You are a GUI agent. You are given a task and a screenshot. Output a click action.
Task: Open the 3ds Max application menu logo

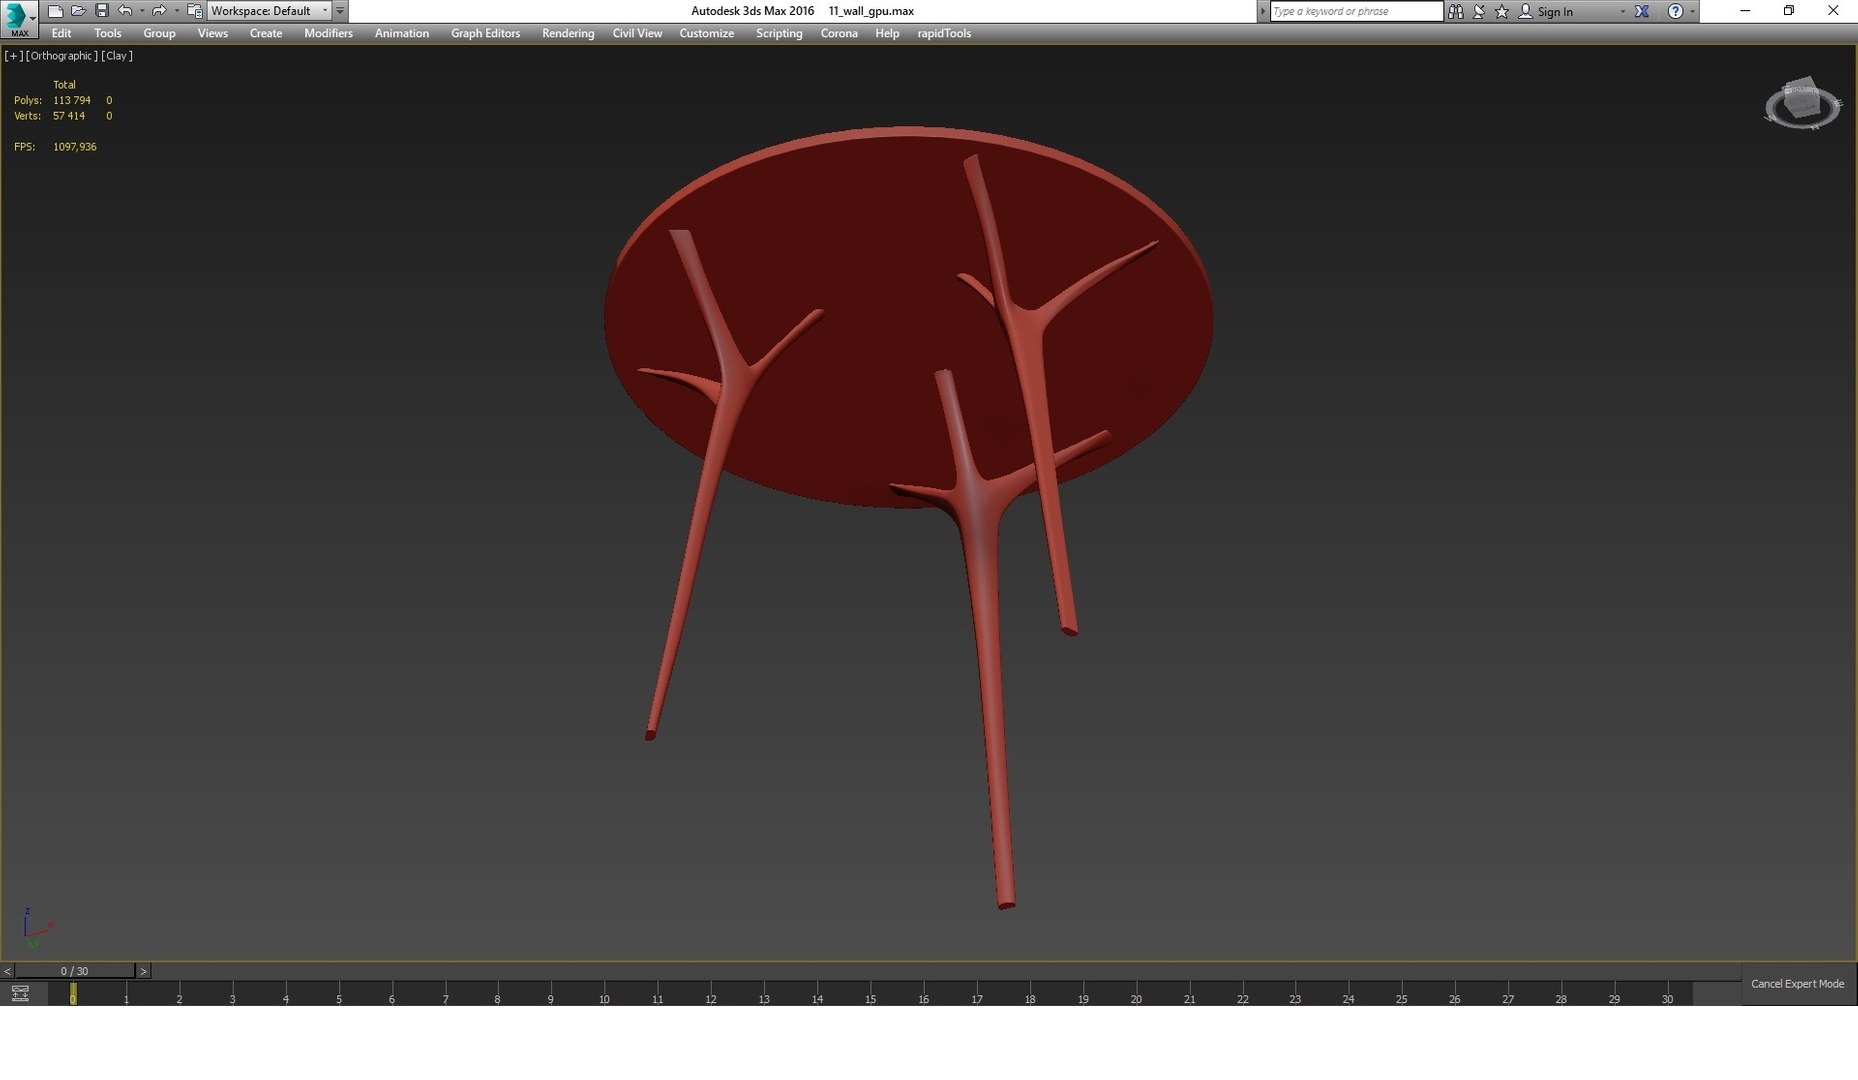[x=18, y=19]
